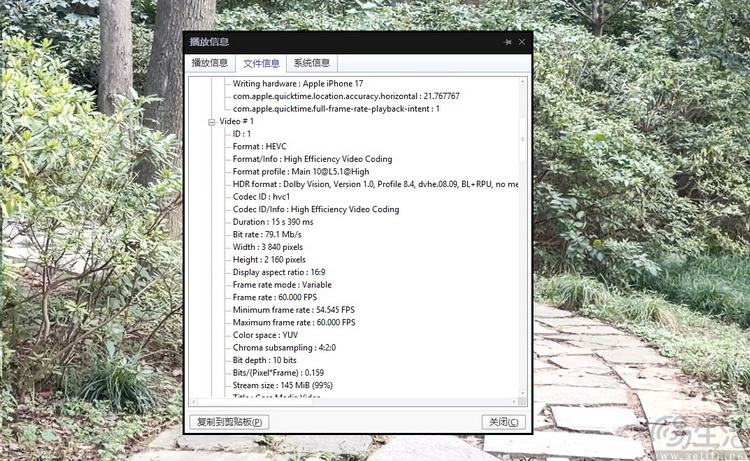Select the Format : HEVC row
Screen dimensions: 750x461
259,146
